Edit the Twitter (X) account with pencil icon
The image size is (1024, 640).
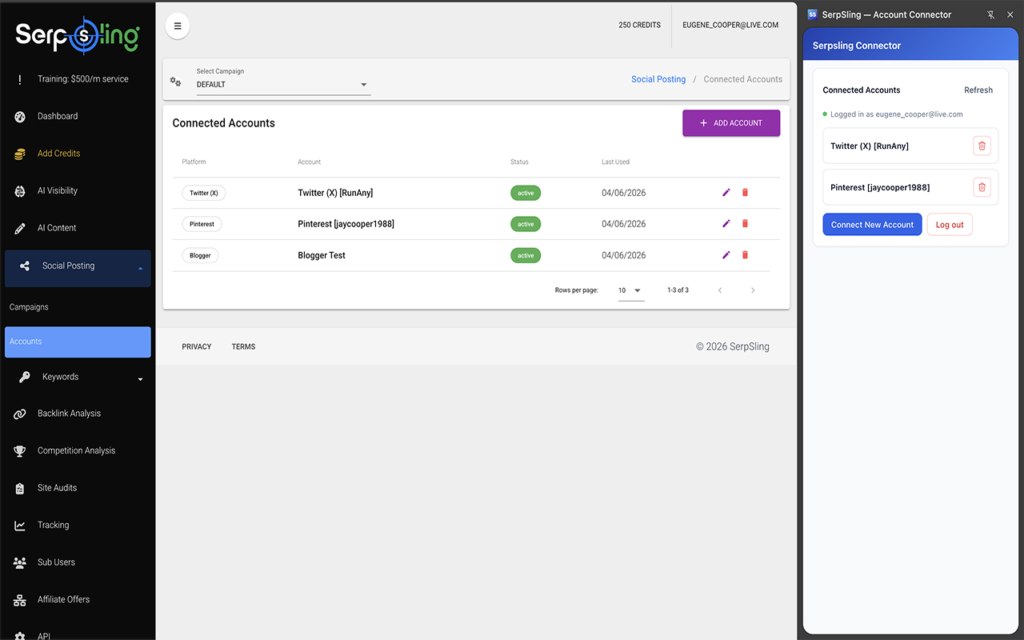click(726, 193)
